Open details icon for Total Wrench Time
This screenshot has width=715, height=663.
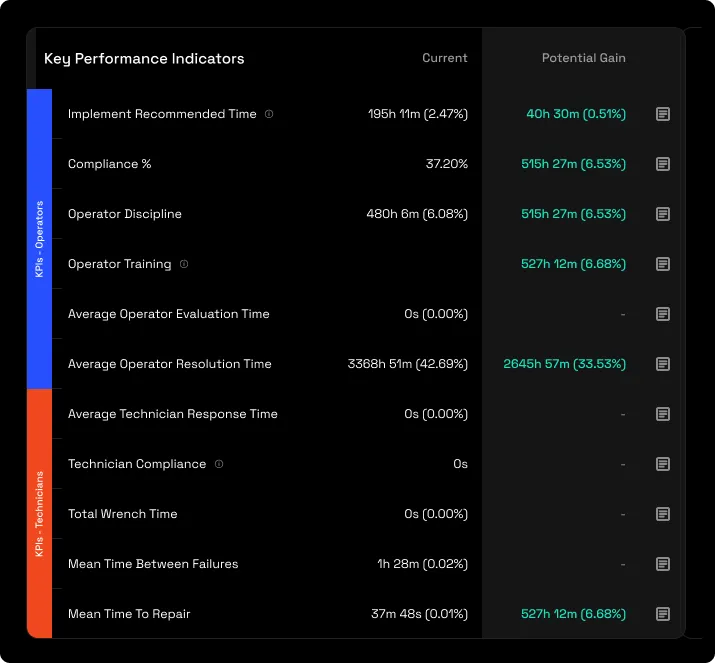pos(663,514)
